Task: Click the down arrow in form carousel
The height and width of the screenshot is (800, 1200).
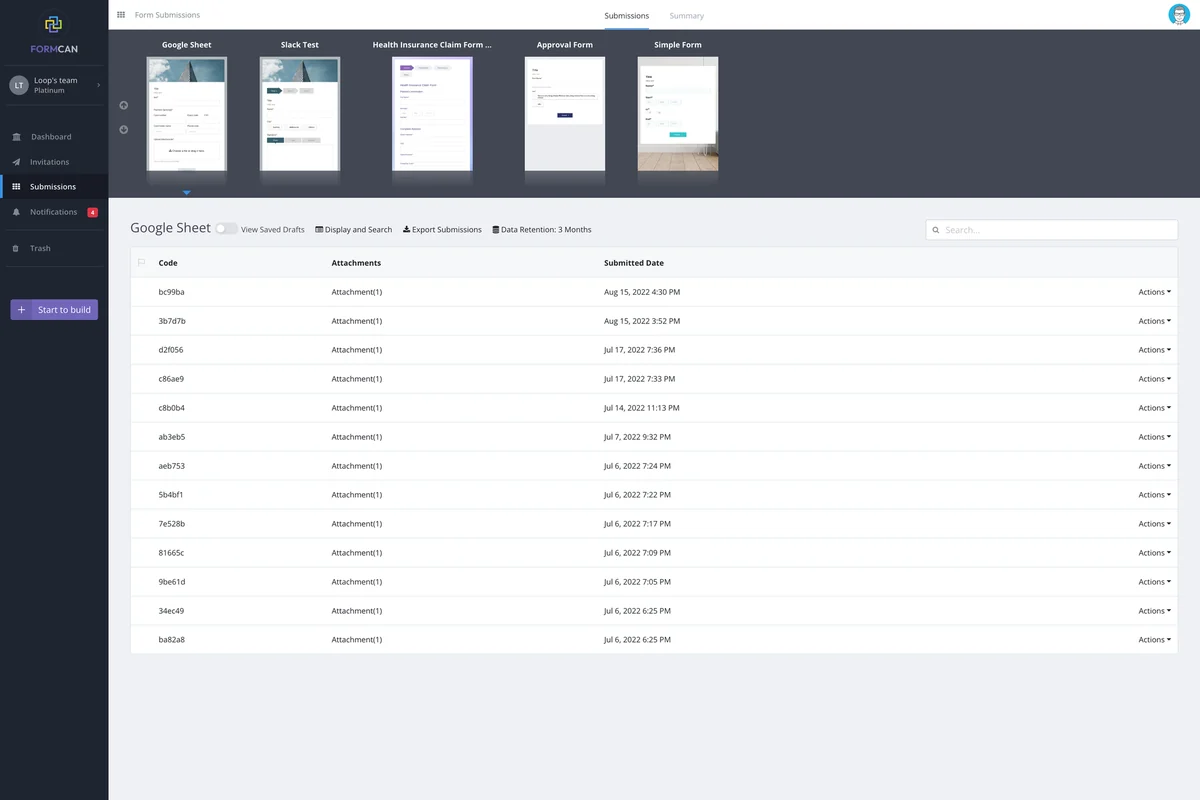Action: (124, 129)
